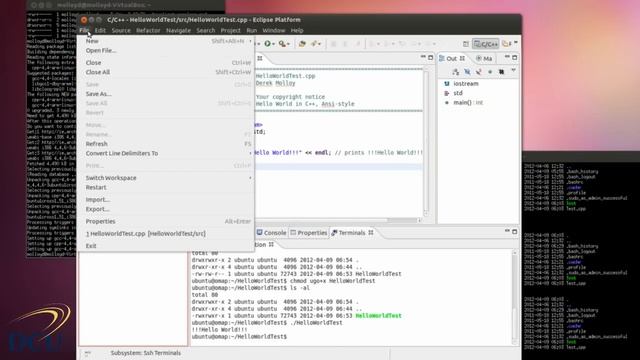Open the Navigate menu
Image resolution: width=640 pixels, height=360 pixels.
click(178, 30)
